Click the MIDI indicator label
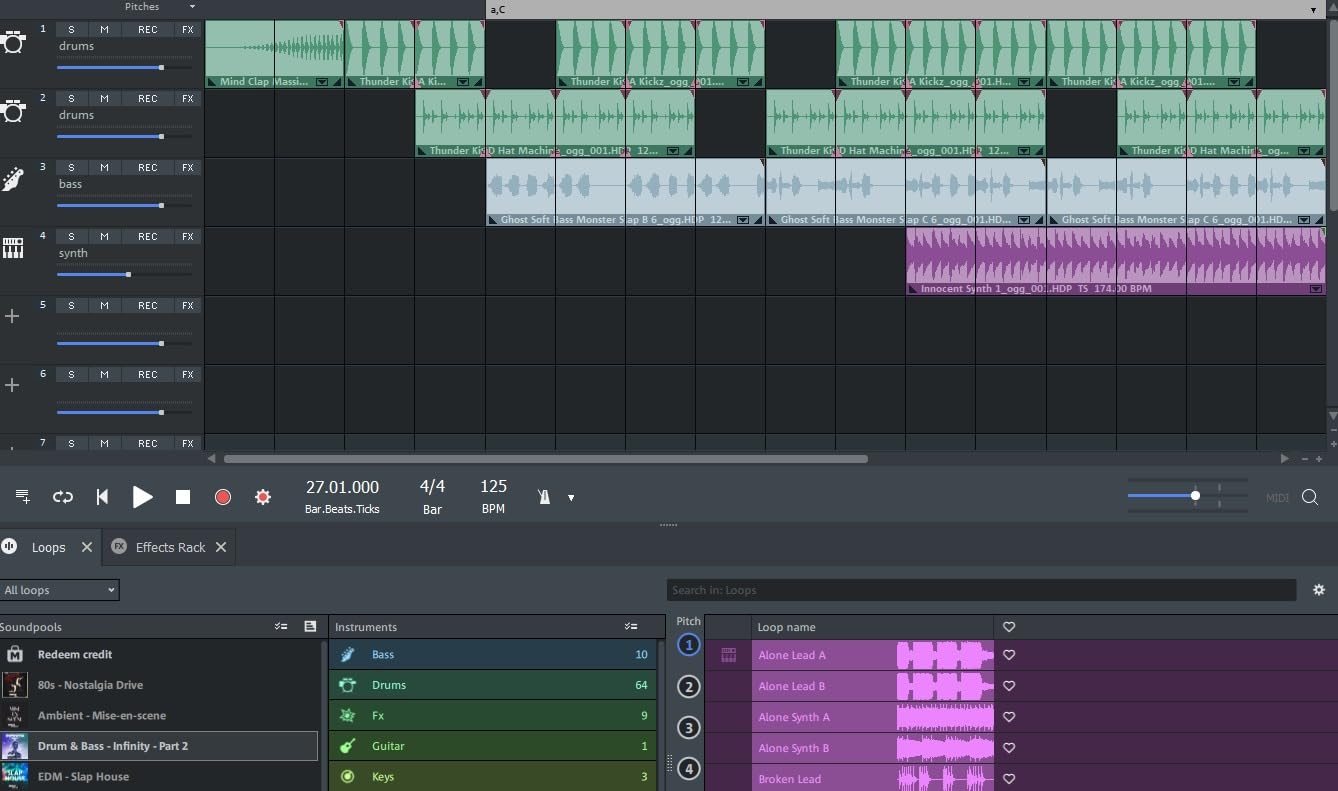The width and height of the screenshot is (1338, 791). (x=1277, y=498)
